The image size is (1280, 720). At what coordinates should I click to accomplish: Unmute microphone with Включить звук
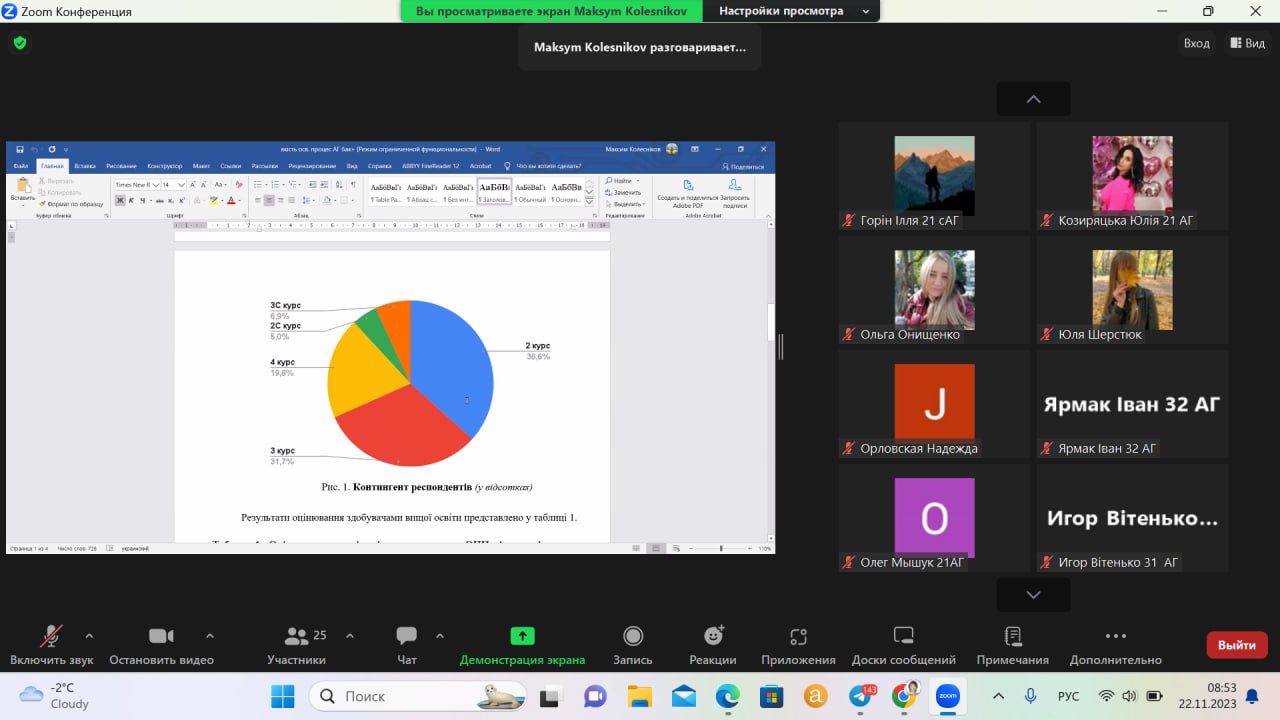pyautogui.click(x=51, y=645)
